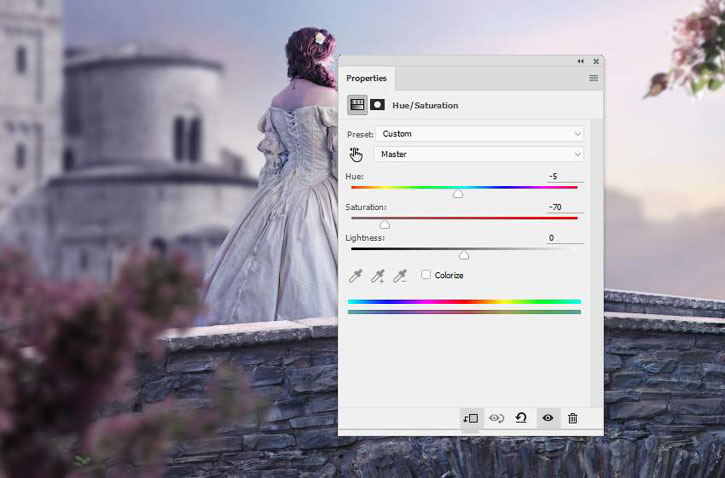Image resolution: width=725 pixels, height=478 pixels.
Task: Clip adjustment to the layer below
Action: pyautogui.click(x=471, y=418)
